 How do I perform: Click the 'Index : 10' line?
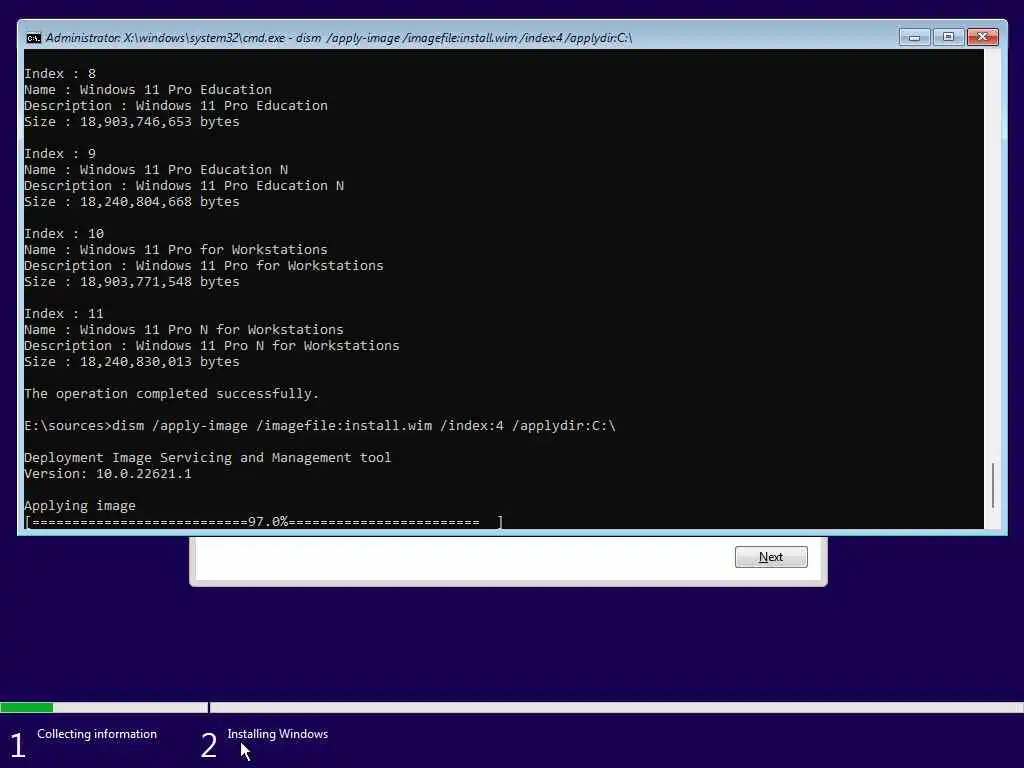coord(64,234)
